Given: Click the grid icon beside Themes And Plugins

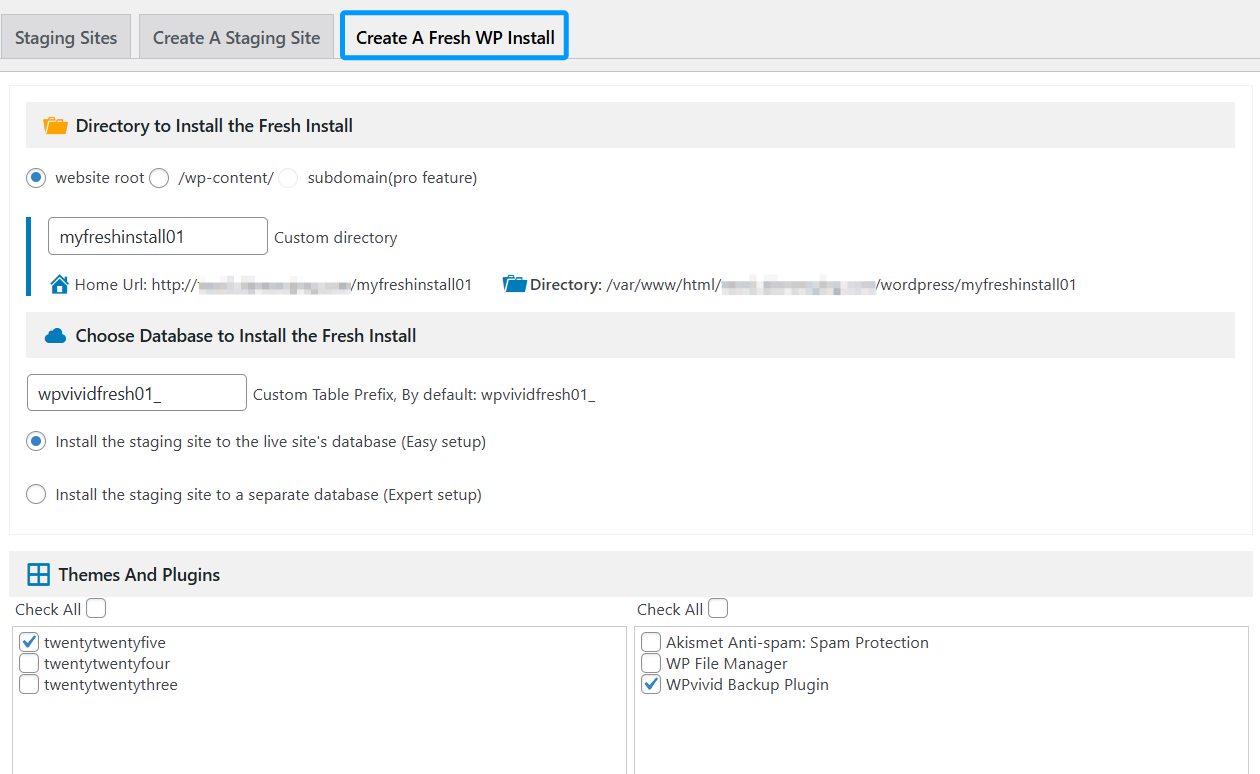Looking at the screenshot, I should [x=38, y=574].
